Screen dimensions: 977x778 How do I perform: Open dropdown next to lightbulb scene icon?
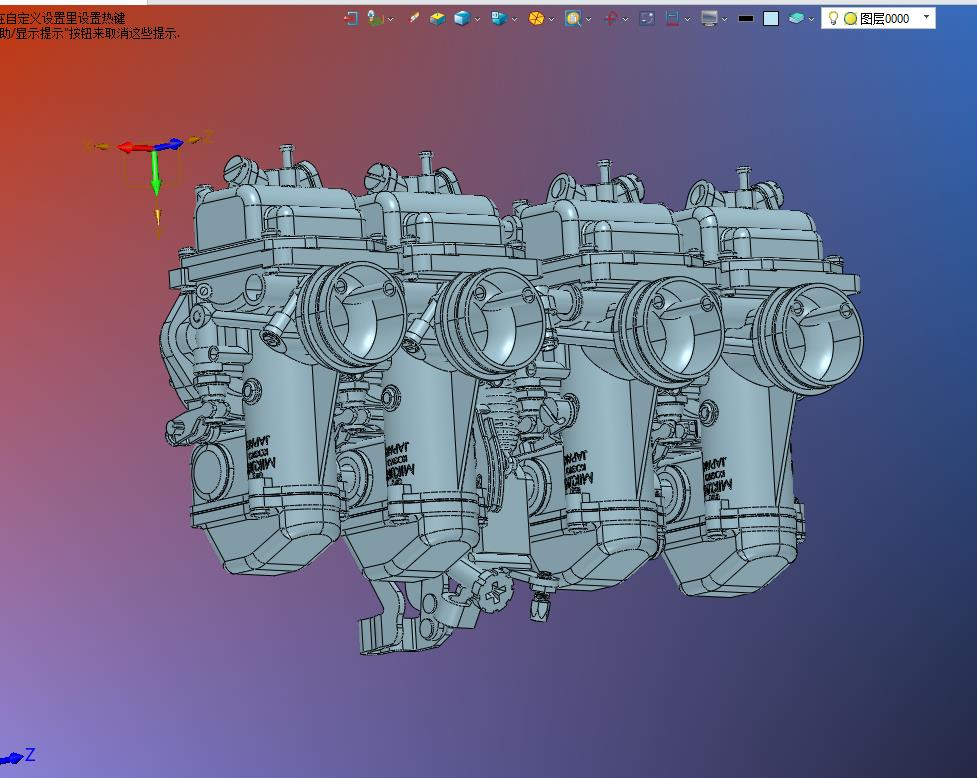coord(391,19)
